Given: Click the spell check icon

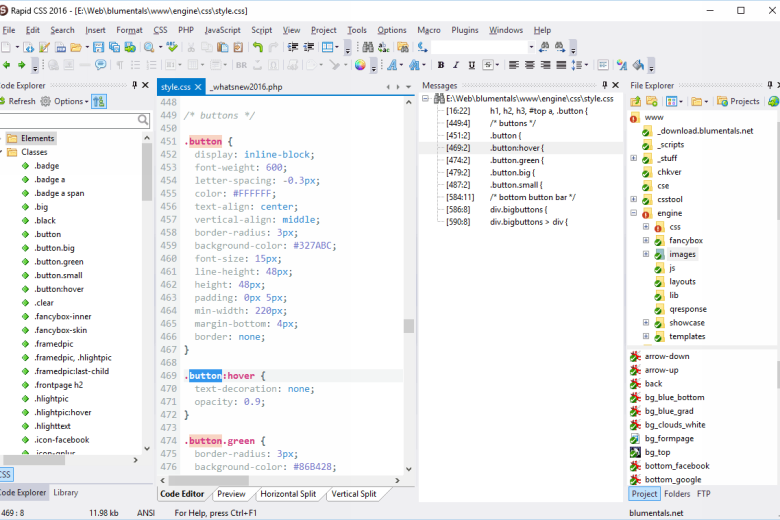Looking at the screenshot, I should pos(172,47).
